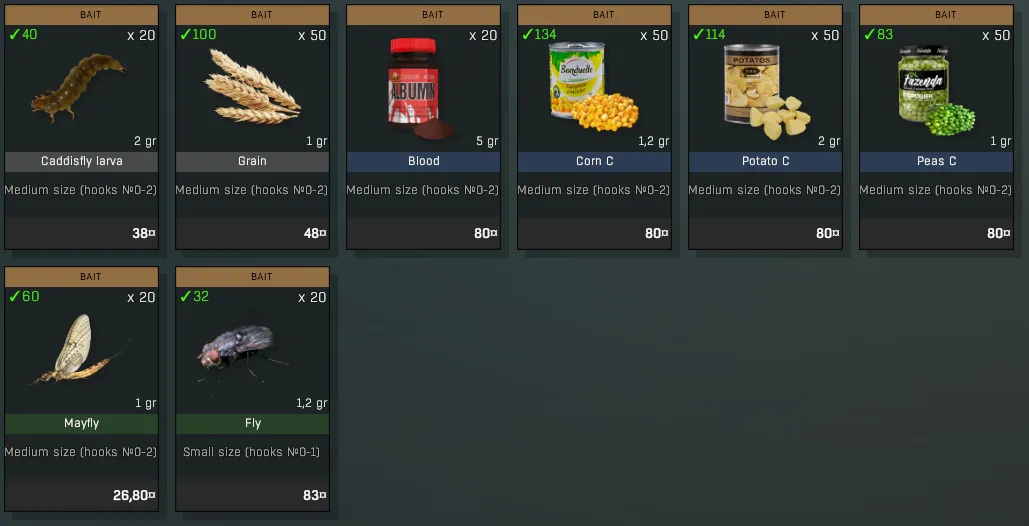Click the Caddisfly larva bait image
The width and height of the screenshot is (1029, 526).
pos(78,87)
